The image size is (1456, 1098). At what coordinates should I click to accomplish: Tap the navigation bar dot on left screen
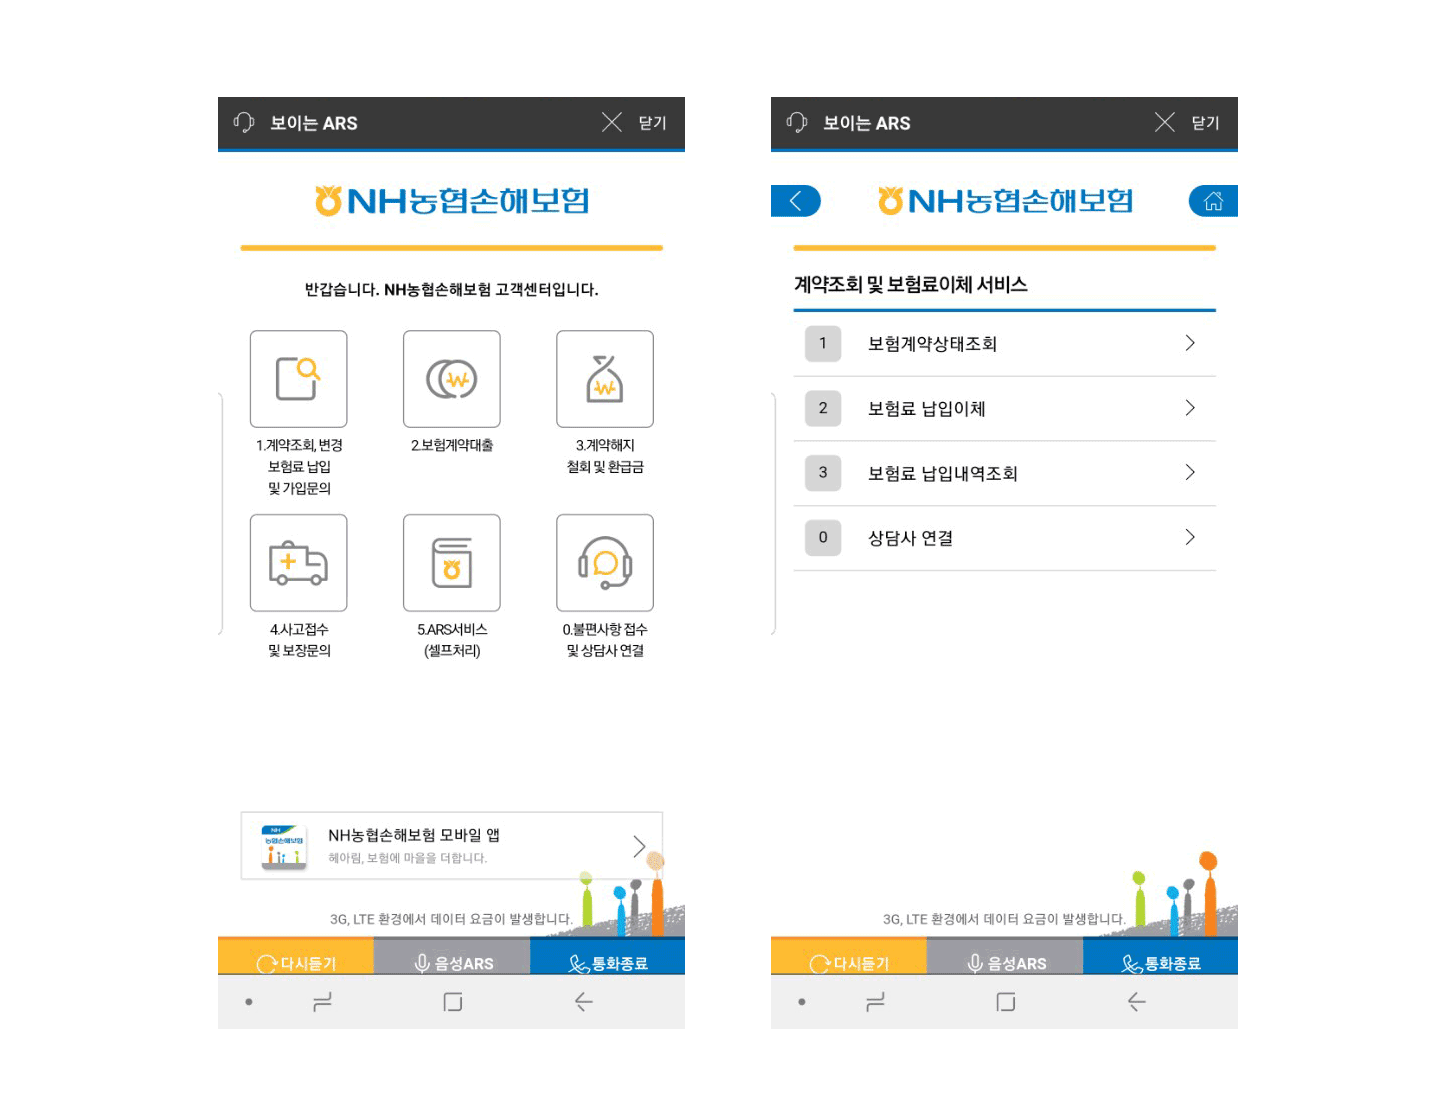click(249, 1002)
